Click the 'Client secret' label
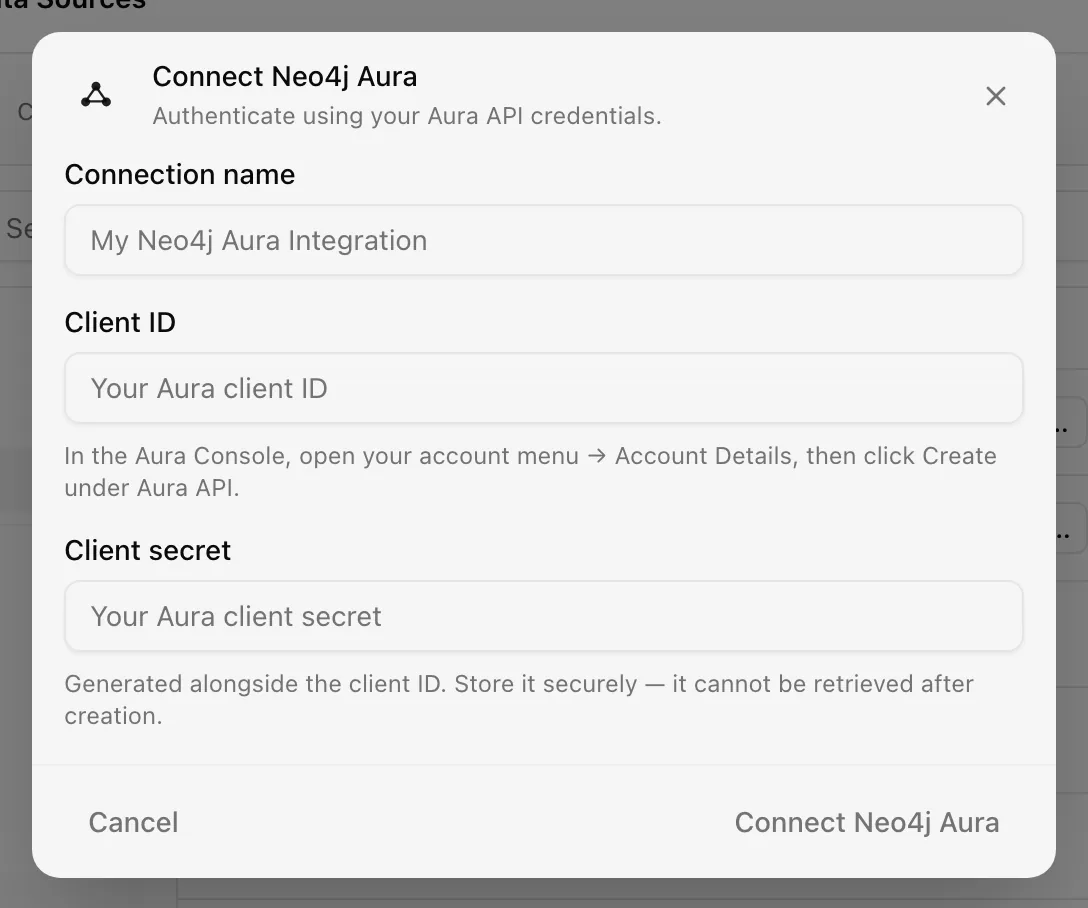 click(x=147, y=550)
